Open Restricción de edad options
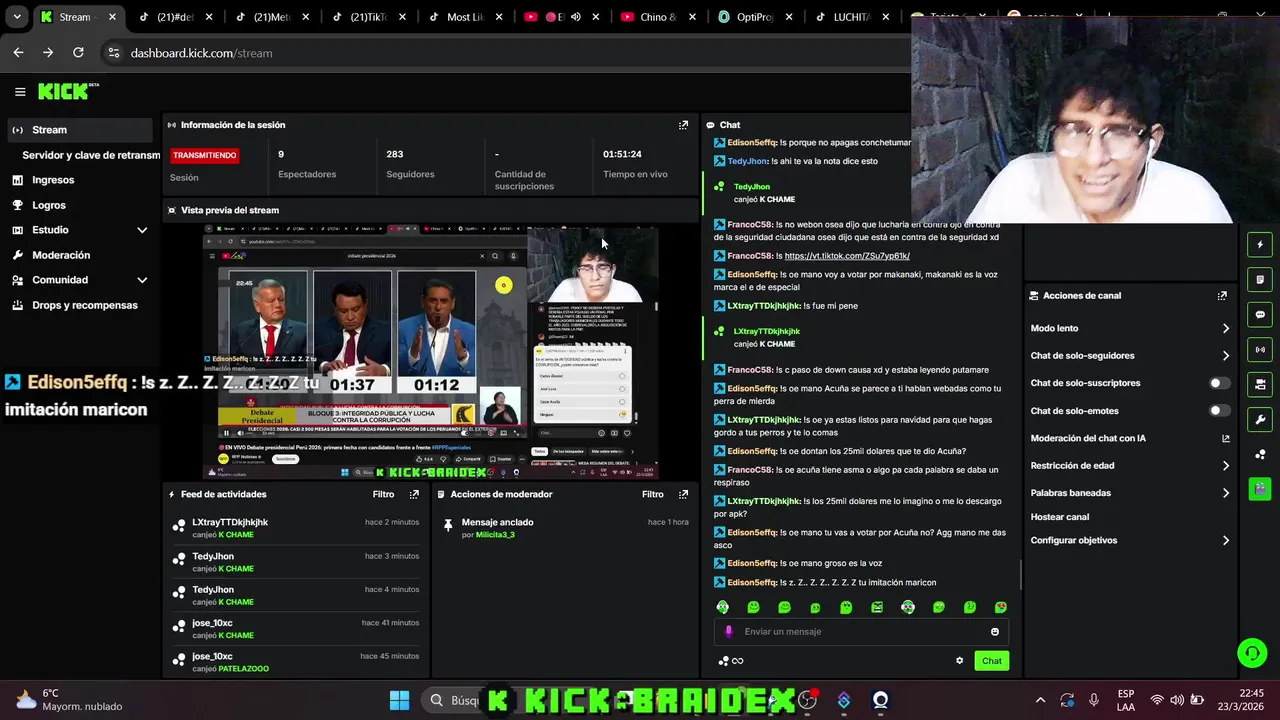The height and width of the screenshot is (720, 1280). coord(1130,466)
